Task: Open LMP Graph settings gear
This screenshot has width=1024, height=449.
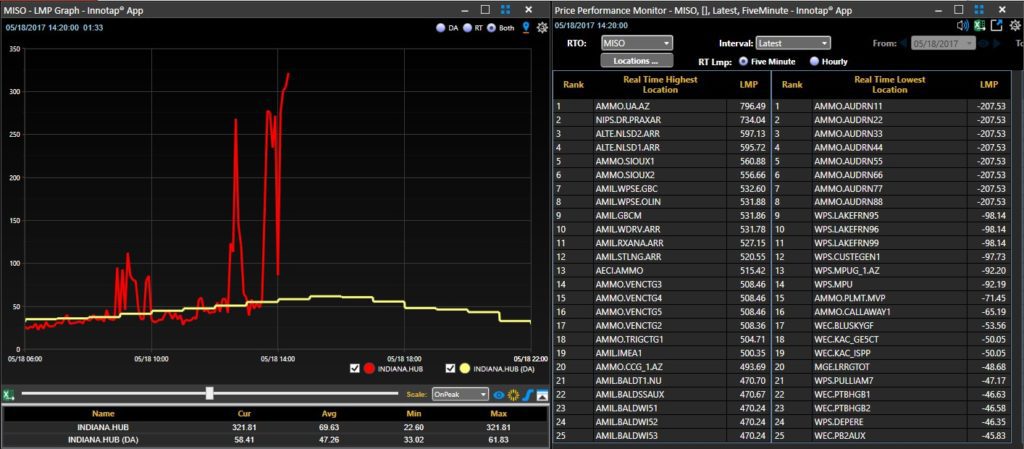Action: (x=541, y=28)
